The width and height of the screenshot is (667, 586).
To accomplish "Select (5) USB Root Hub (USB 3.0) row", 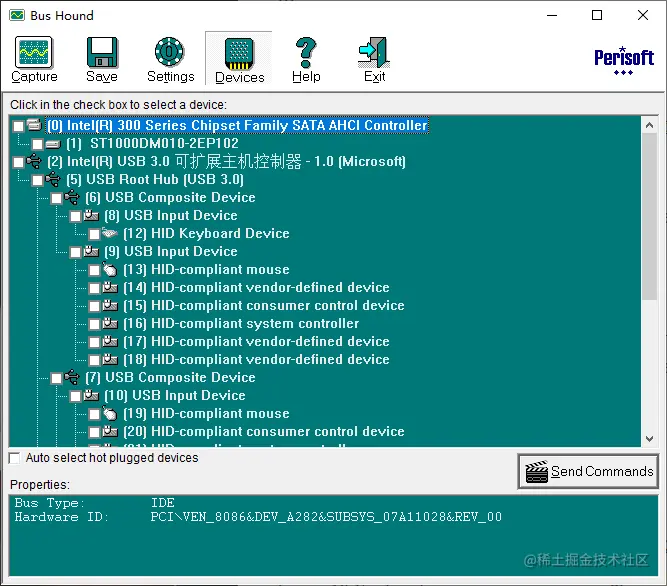I will point(155,179).
